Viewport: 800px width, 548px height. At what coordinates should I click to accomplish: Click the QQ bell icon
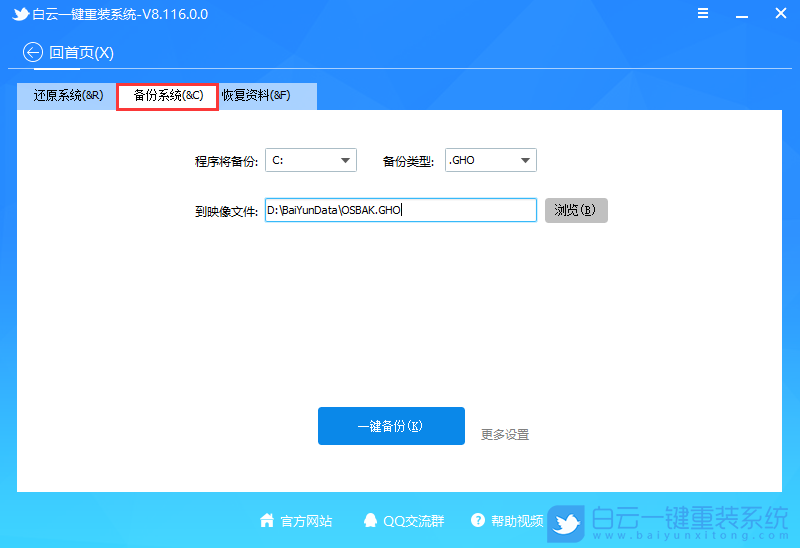click(x=370, y=520)
